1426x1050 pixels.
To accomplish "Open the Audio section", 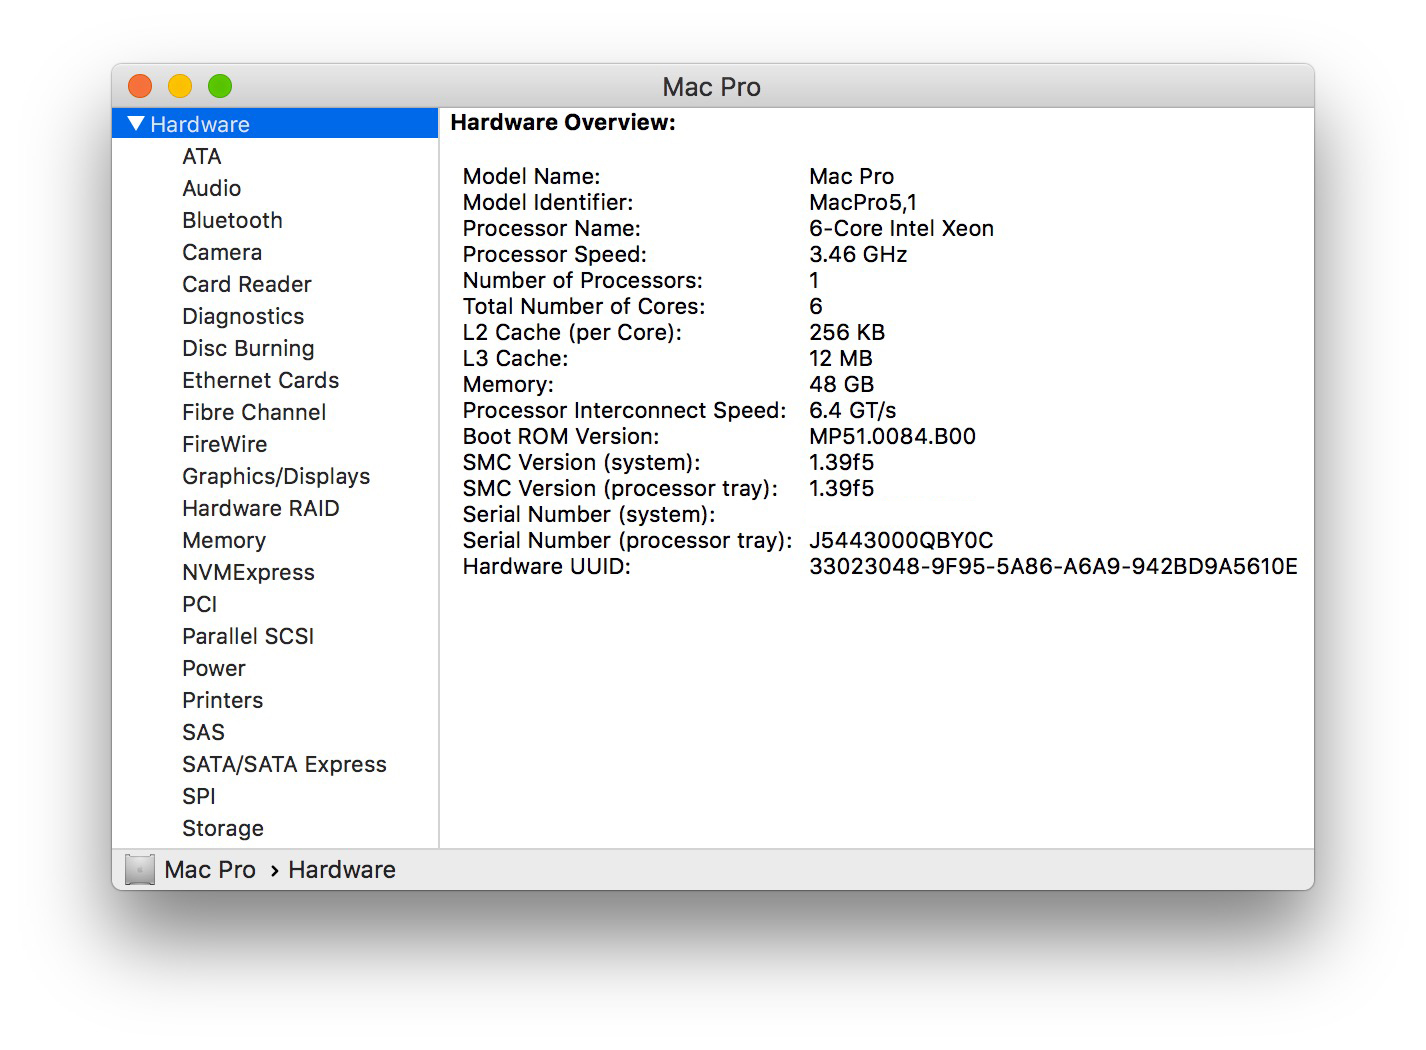I will click(211, 189).
